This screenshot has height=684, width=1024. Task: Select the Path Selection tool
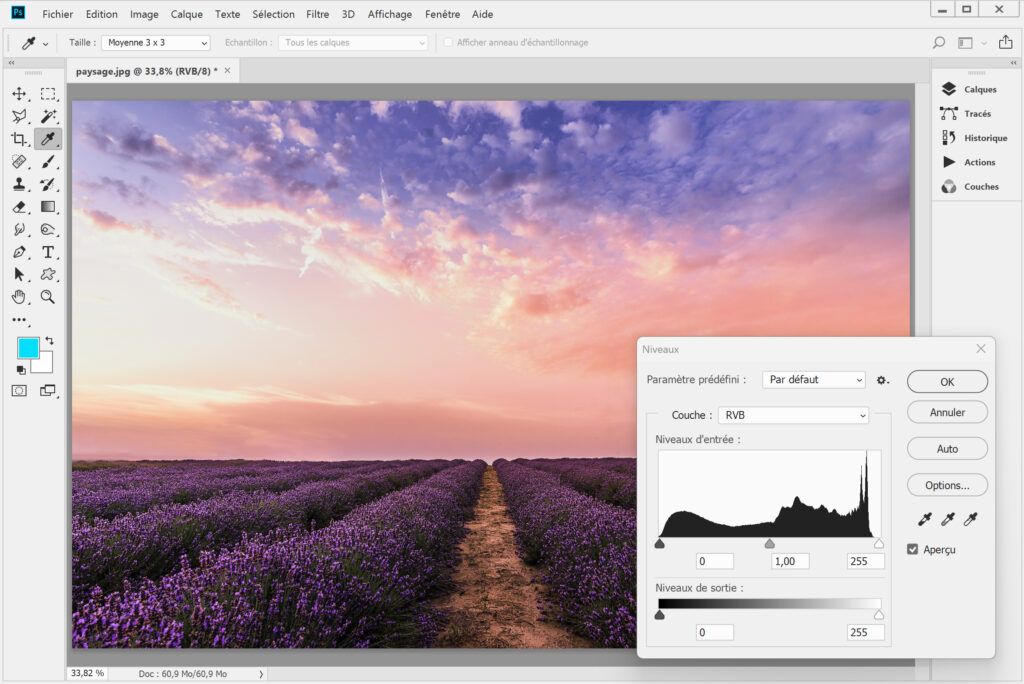[x=19, y=274]
